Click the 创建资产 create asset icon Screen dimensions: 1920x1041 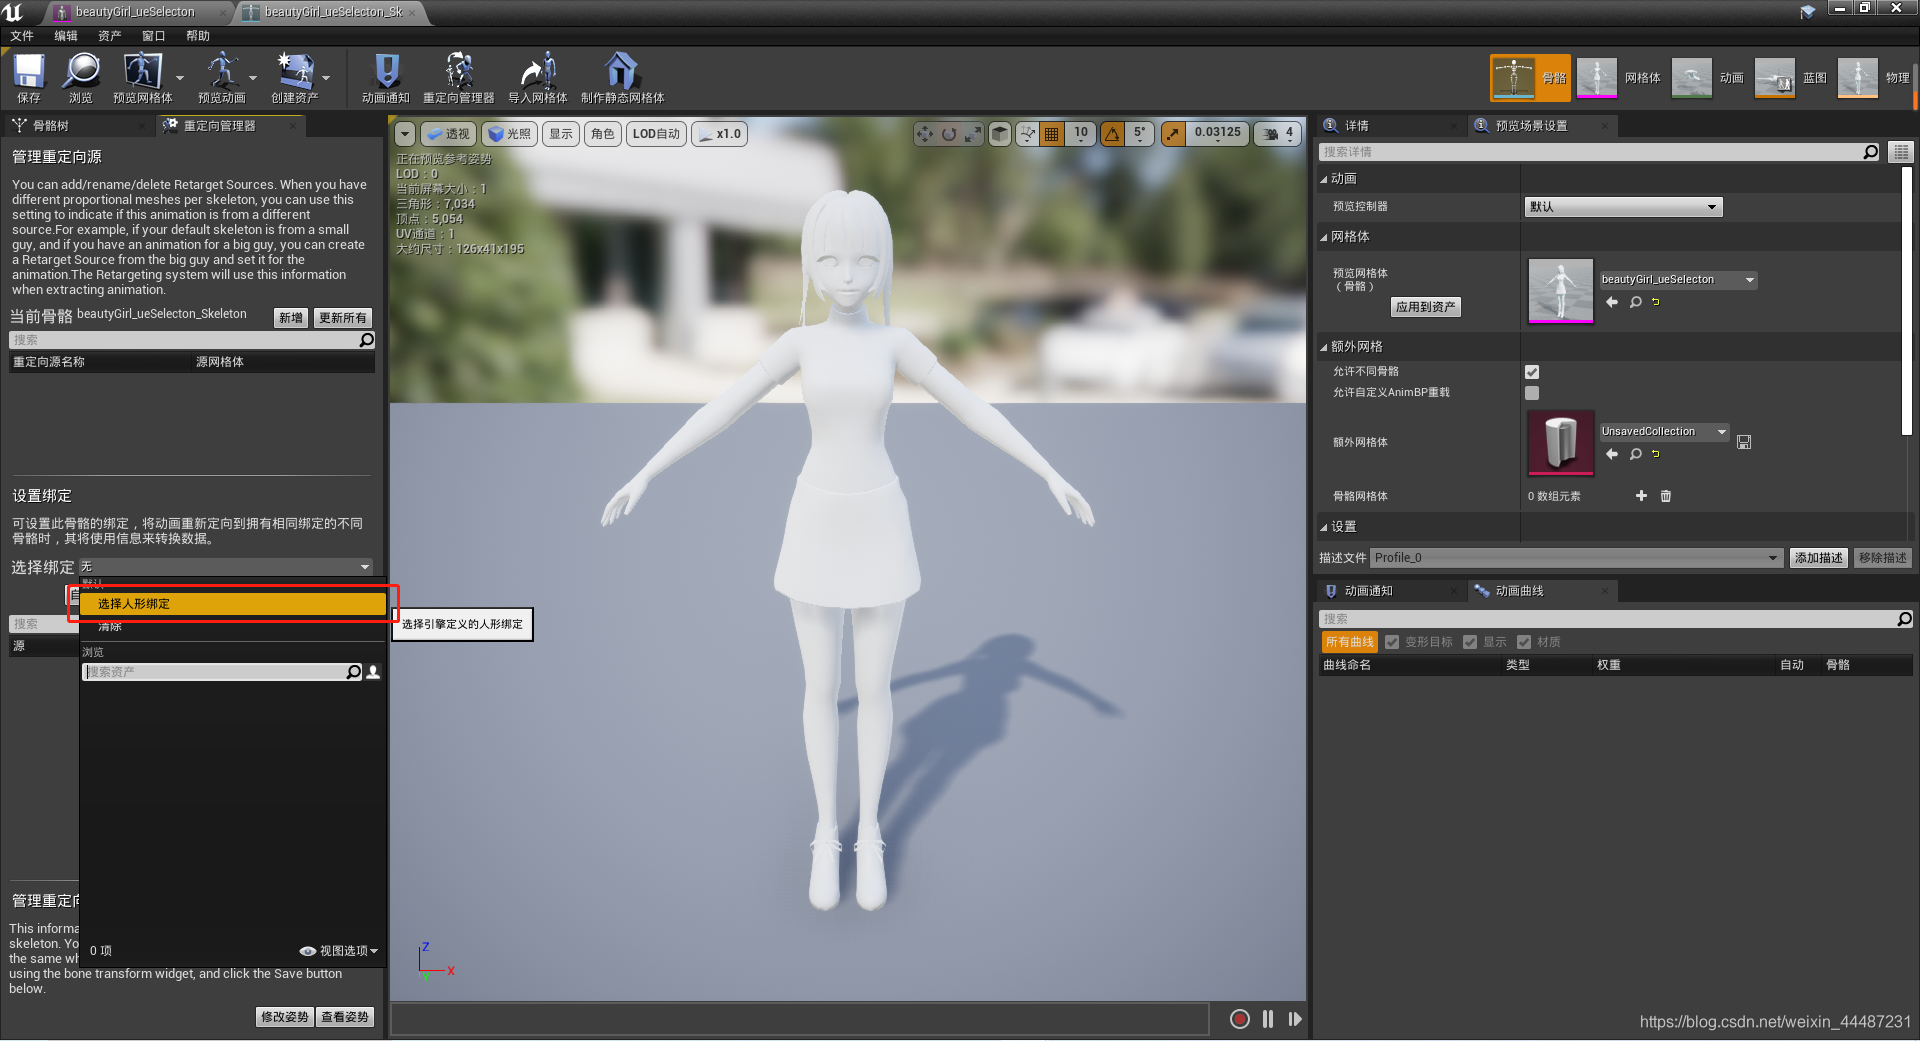coord(295,78)
